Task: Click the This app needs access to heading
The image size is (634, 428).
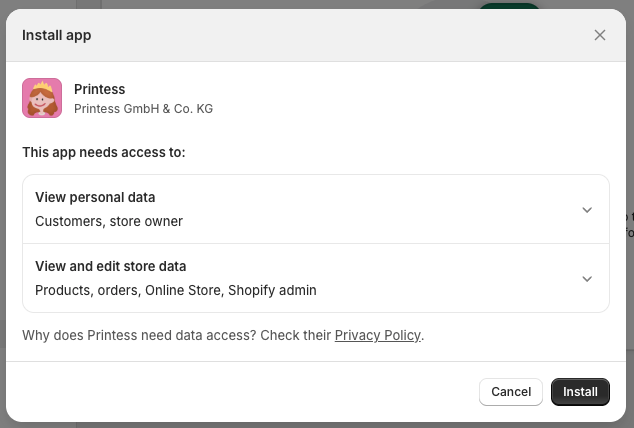Action: point(104,152)
